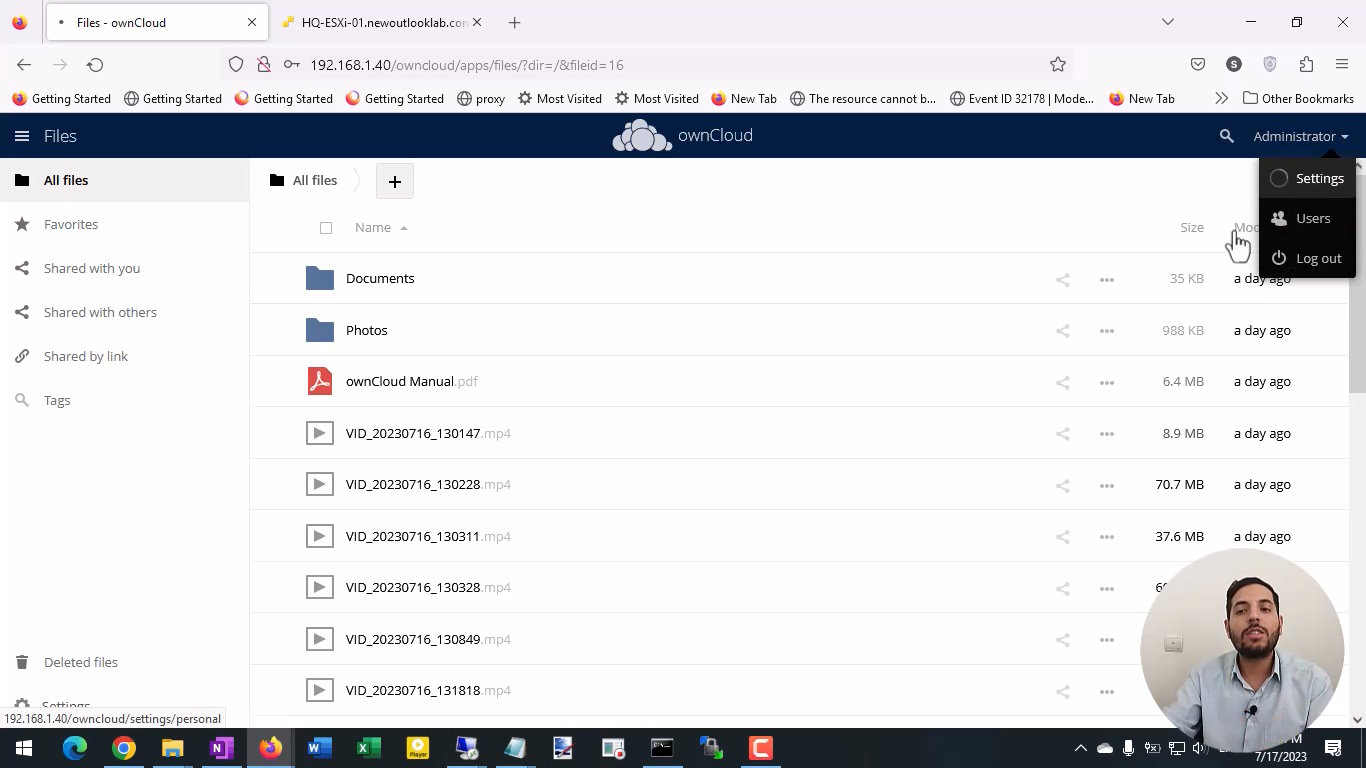1366x768 pixels.
Task: Share the Documents folder via share icon
Action: (1063, 279)
